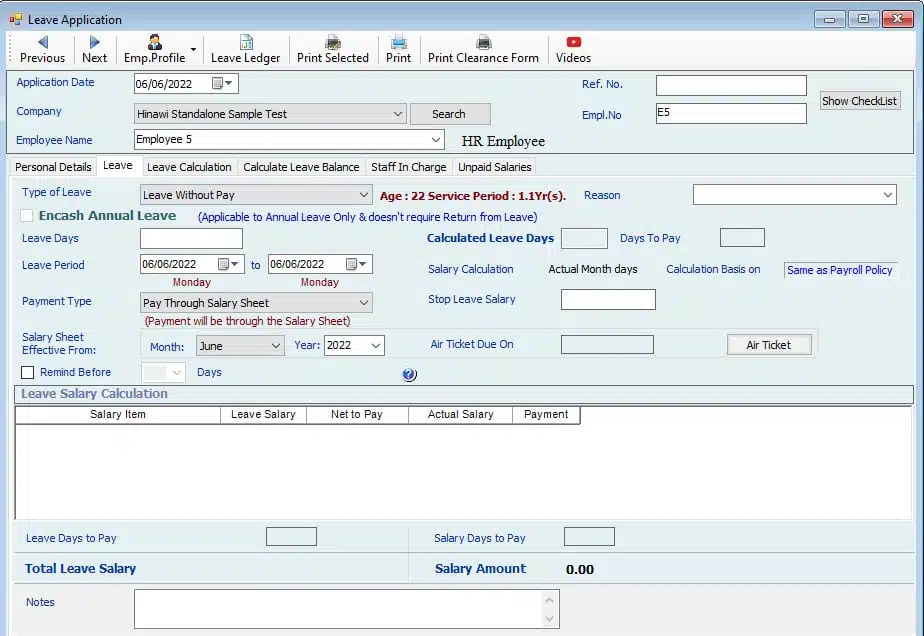Click Payment column header
The width and height of the screenshot is (924, 636).
pyautogui.click(x=546, y=414)
